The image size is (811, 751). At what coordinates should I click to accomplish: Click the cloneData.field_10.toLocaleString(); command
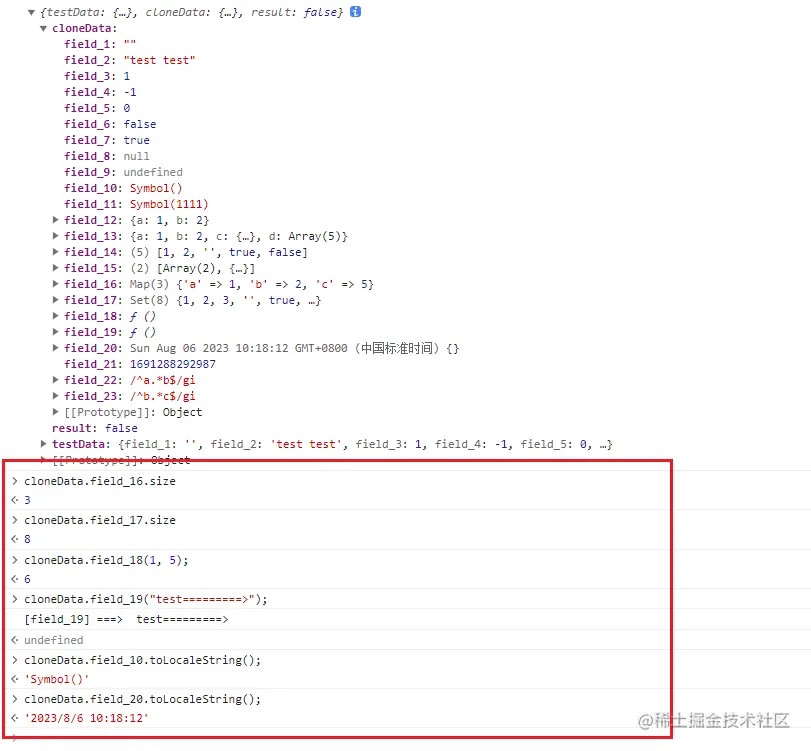pyautogui.click(x=142, y=660)
